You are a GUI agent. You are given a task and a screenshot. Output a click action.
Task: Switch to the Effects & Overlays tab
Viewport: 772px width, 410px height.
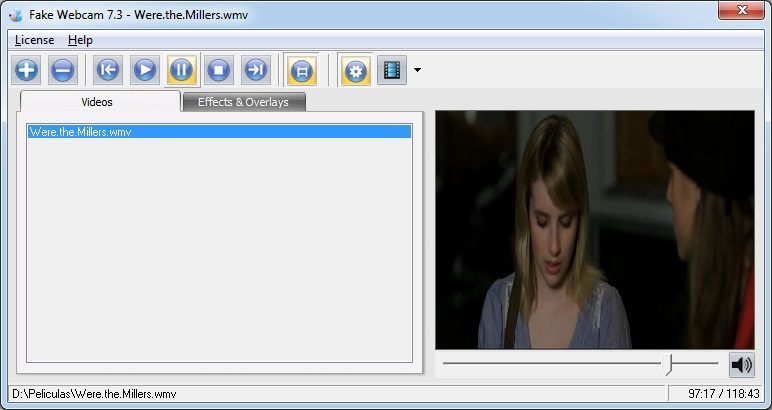click(x=243, y=102)
